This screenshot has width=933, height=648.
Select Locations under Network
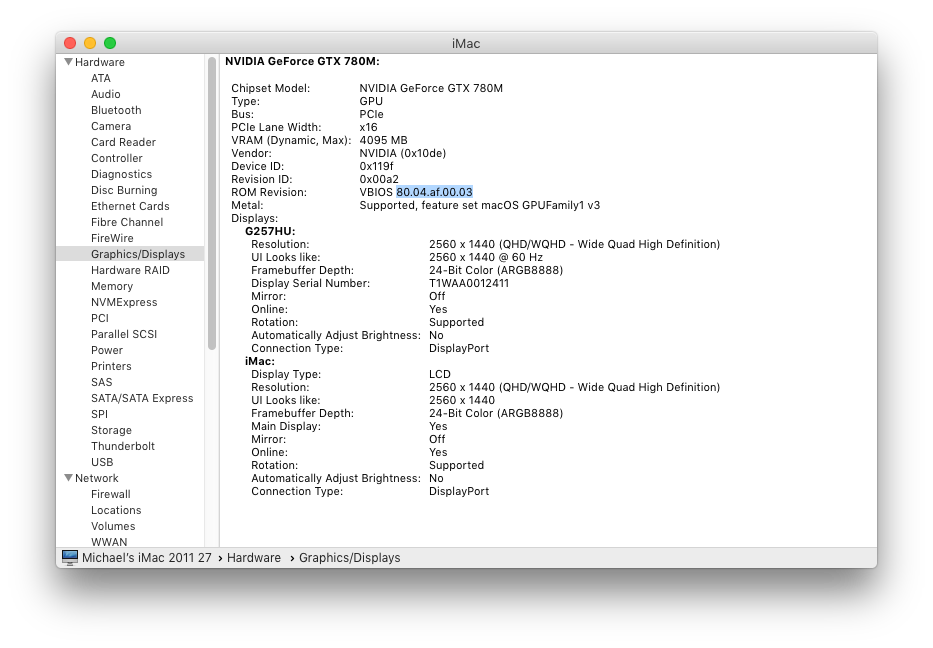pyautogui.click(x=116, y=511)
